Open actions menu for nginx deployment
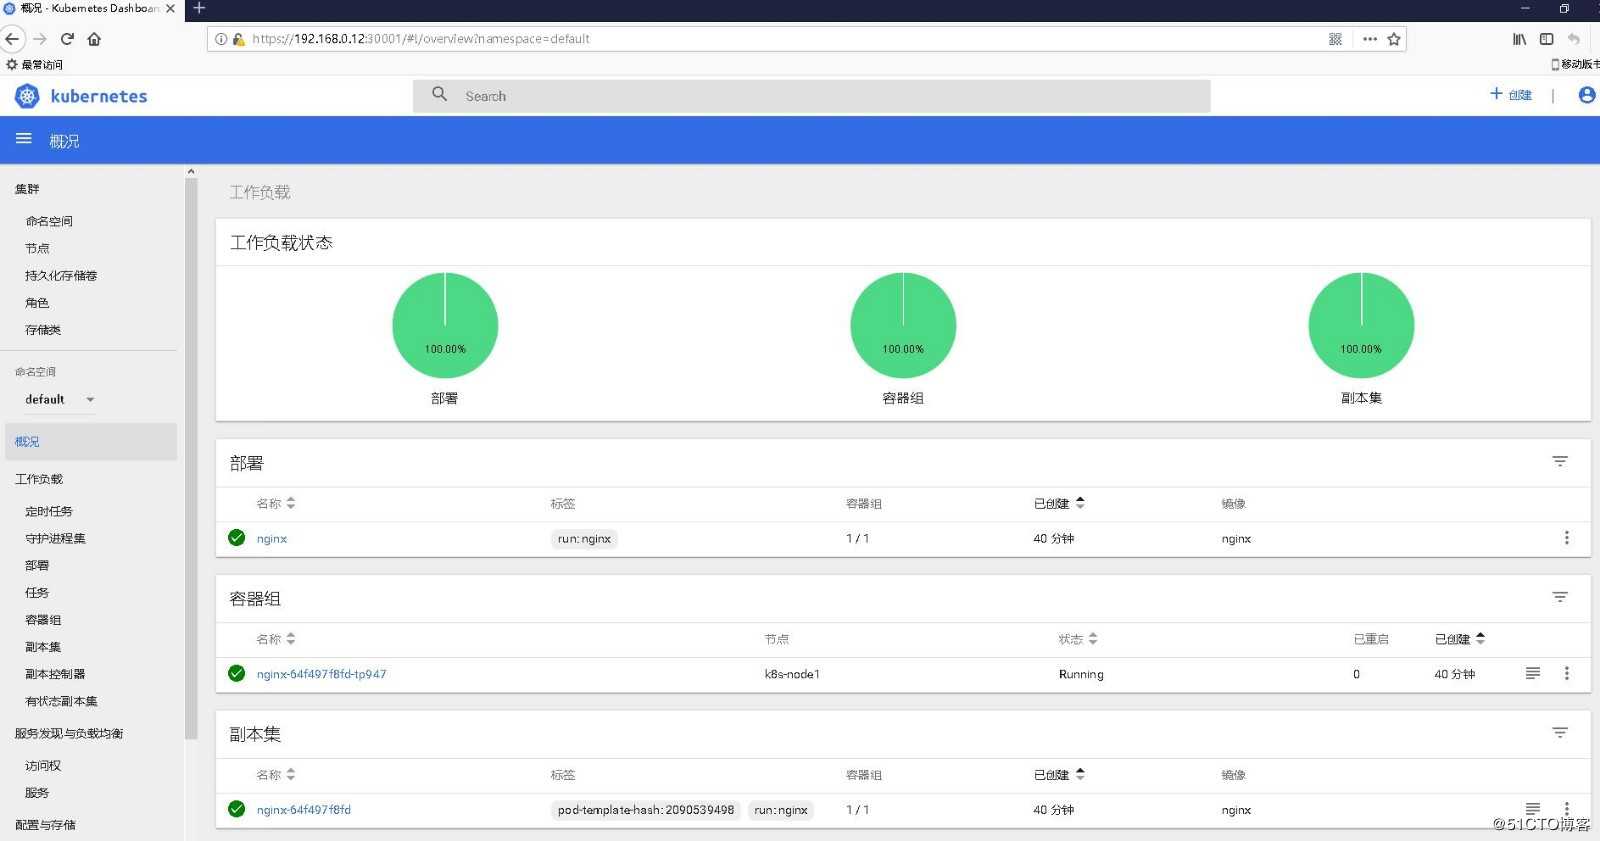This screenshot has height=841, width=1600. (1566, 538)
